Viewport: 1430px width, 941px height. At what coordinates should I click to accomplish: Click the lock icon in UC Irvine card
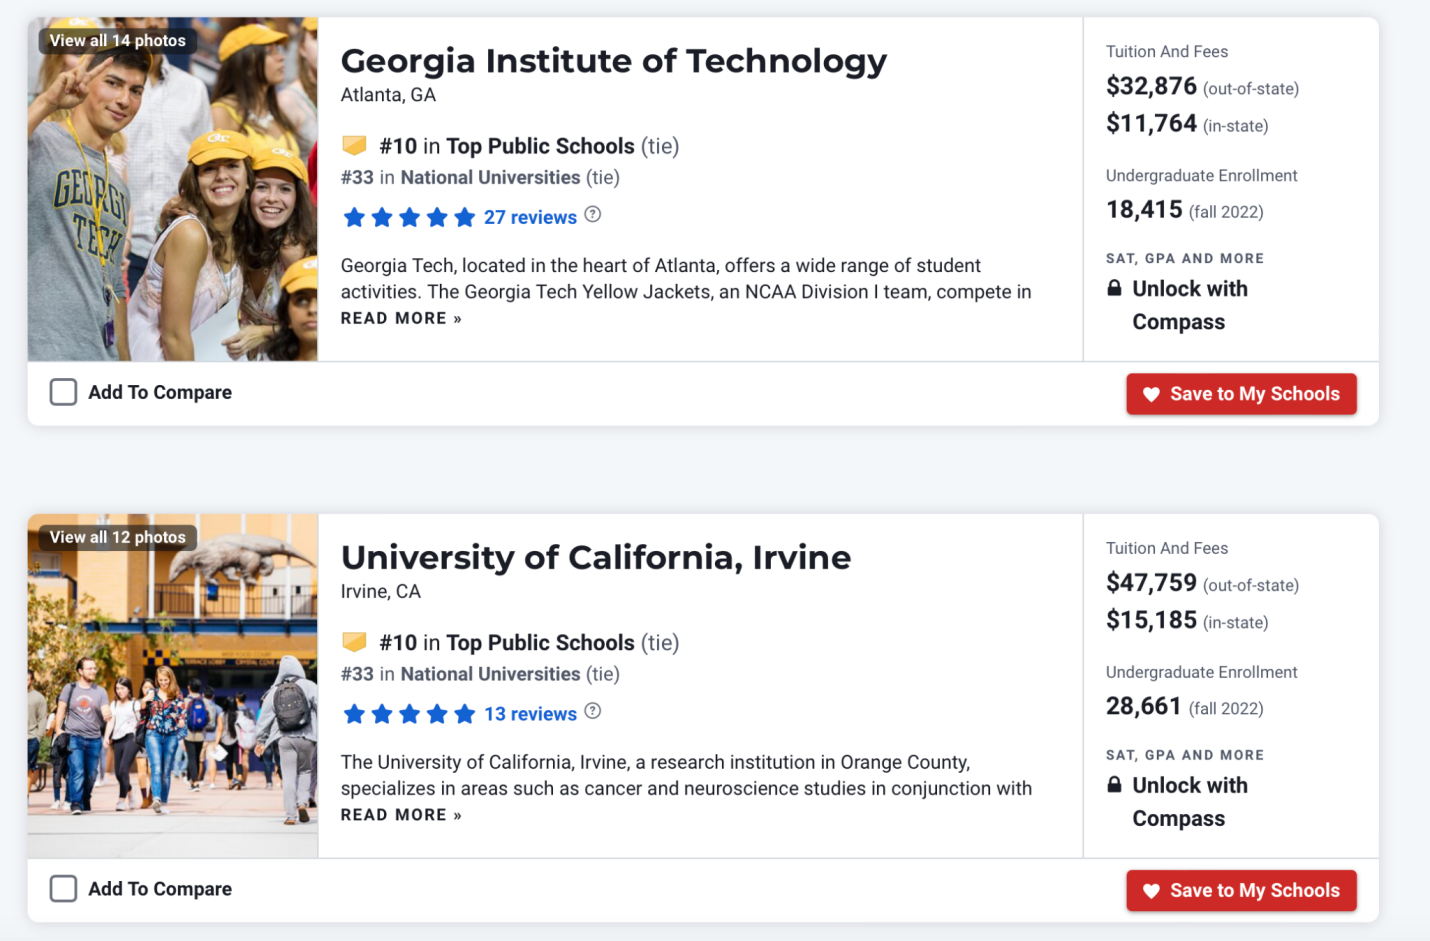point(1114,785)
